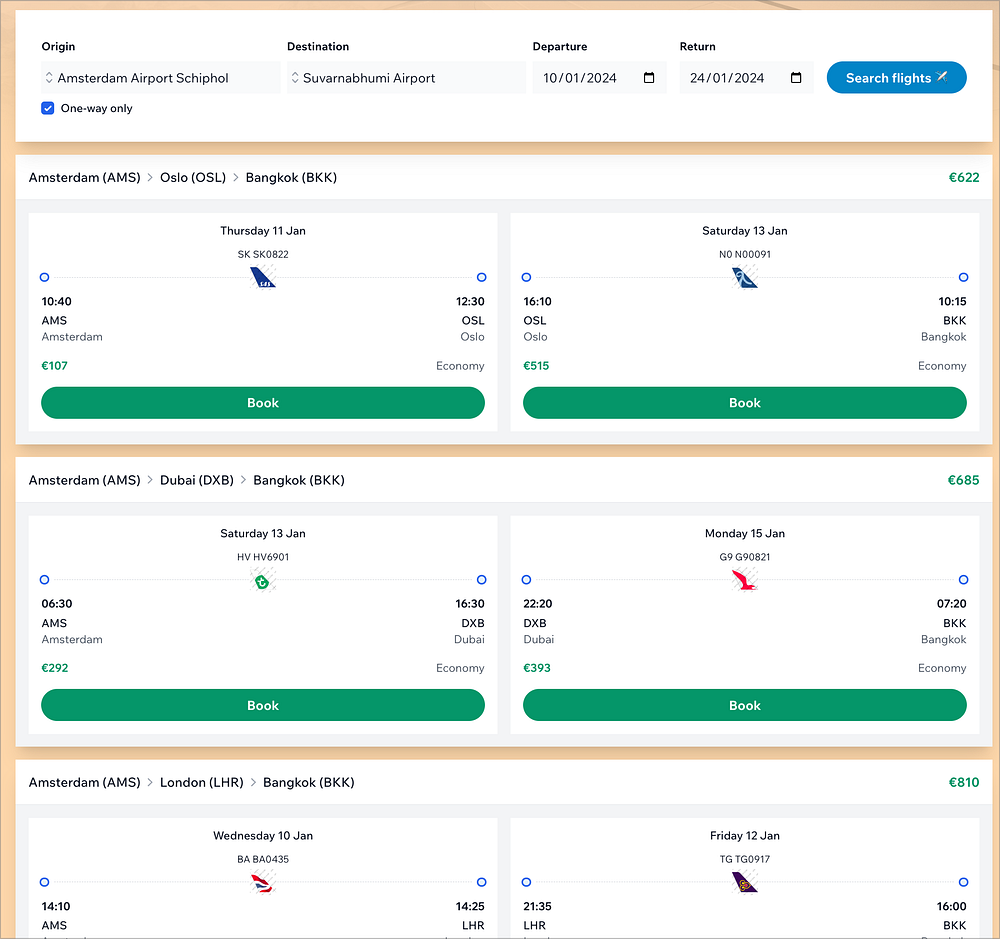The image size is (1000, 939).
Task: Click the €622 total route price
Action: pyautogui.click(x=964, y=178)
